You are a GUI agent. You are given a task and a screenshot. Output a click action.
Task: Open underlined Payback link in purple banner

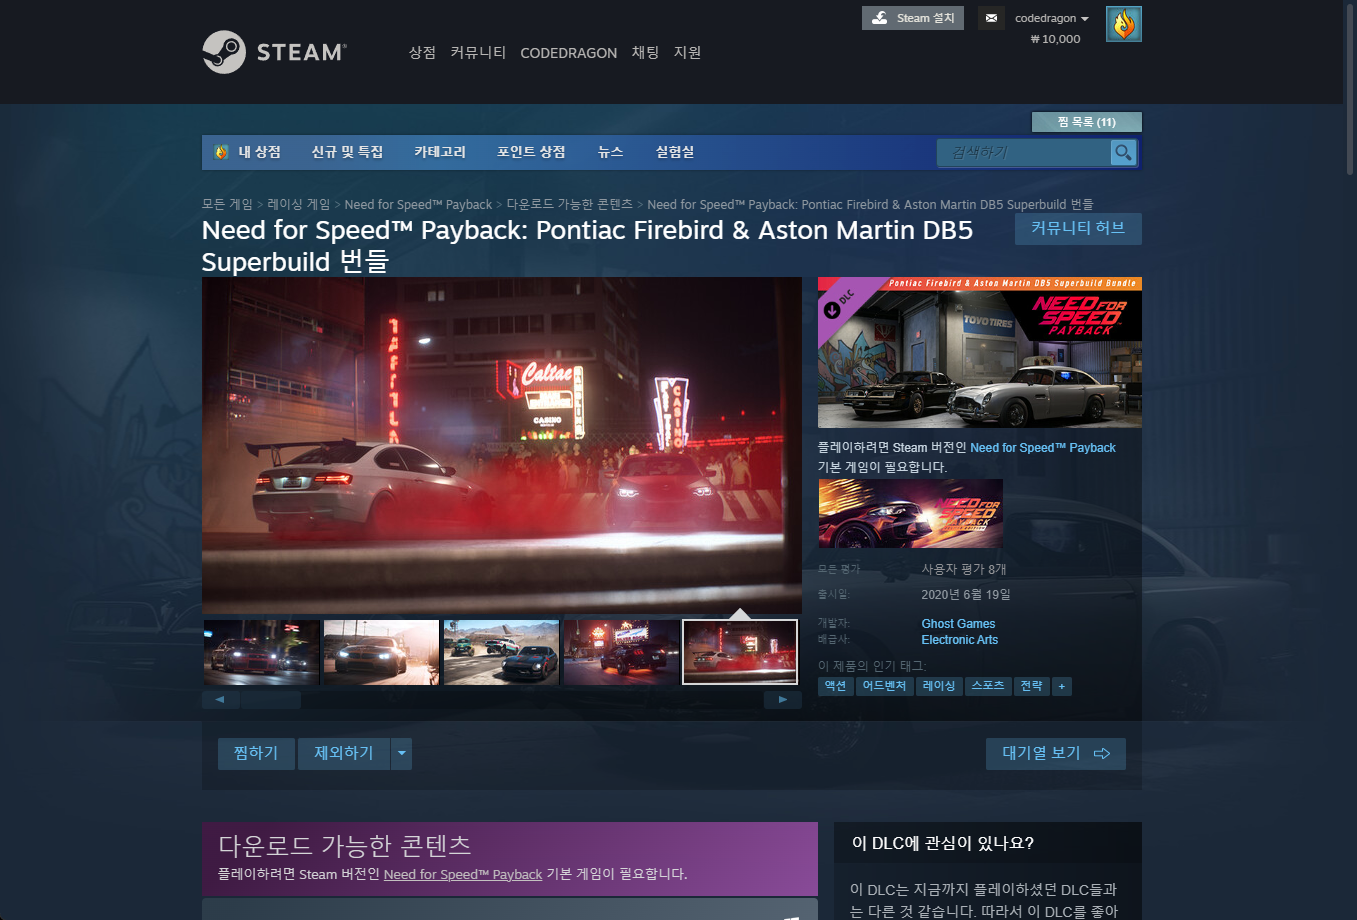coord(463,874)
